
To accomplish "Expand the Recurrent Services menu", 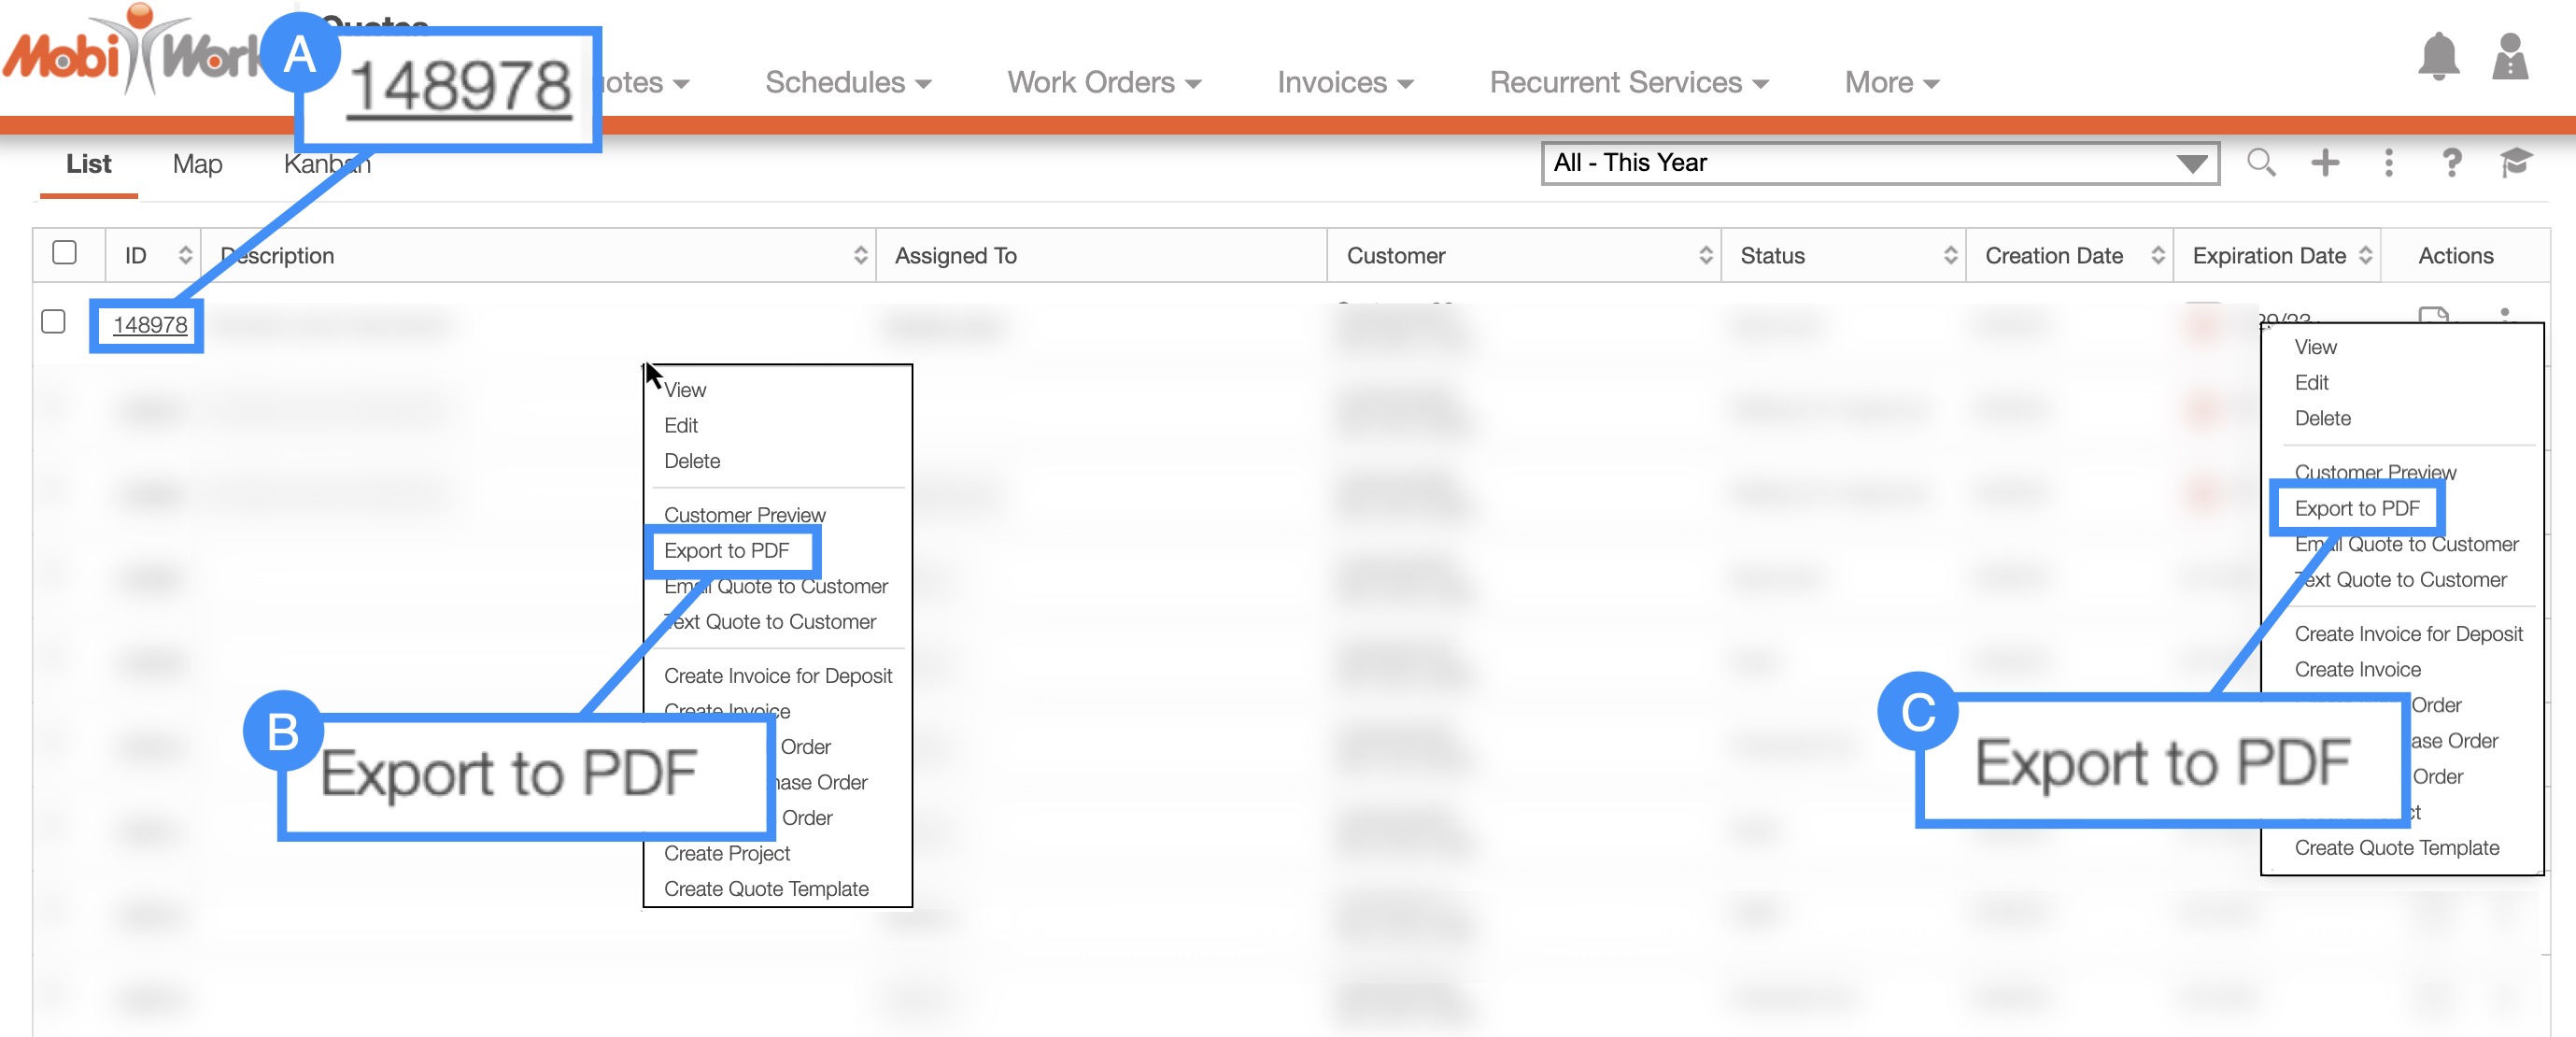I will [x=1628, y=83].
